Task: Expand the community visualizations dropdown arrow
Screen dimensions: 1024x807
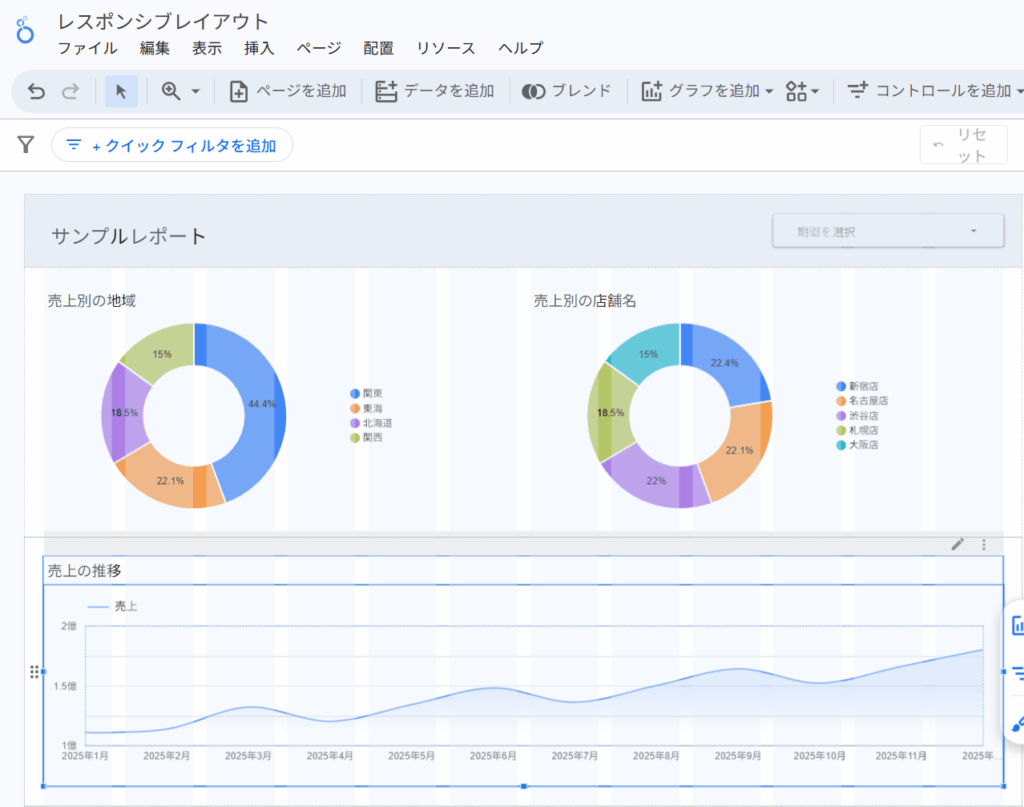Action: pos(814,91)
